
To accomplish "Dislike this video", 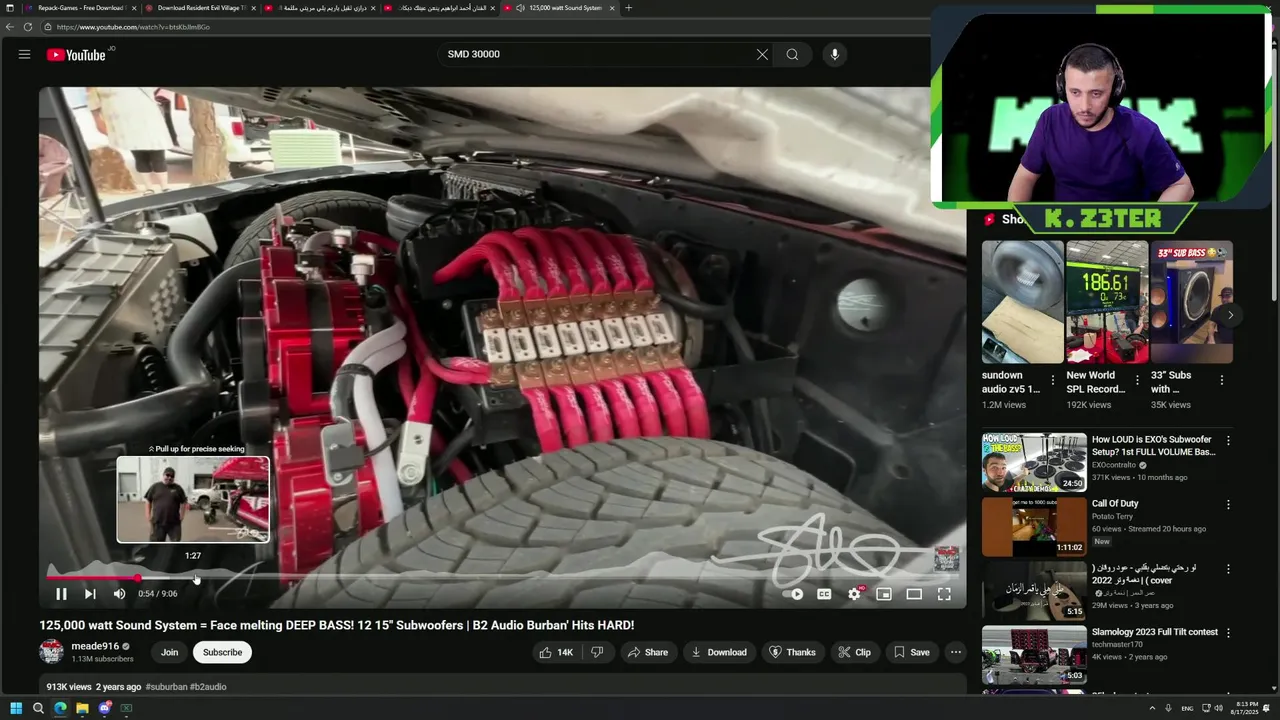I will click(597, 652).
